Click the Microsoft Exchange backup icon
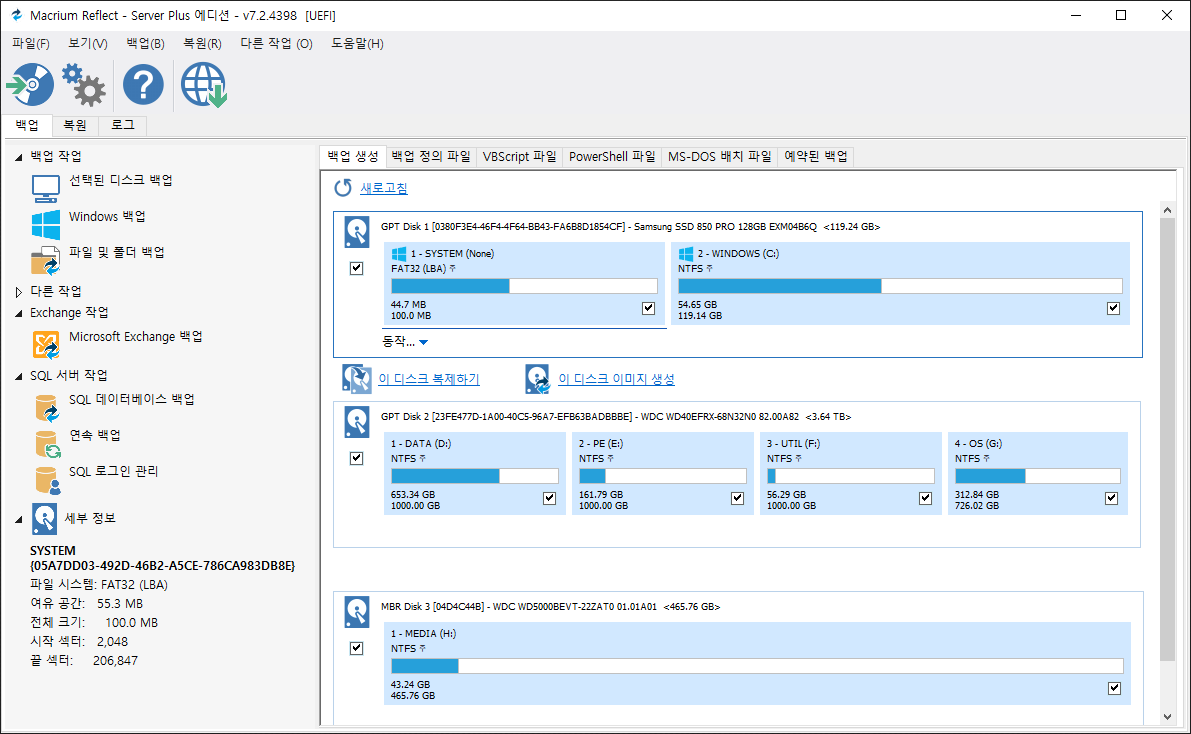Screen dimensions: 1191x734 point(46,345)
